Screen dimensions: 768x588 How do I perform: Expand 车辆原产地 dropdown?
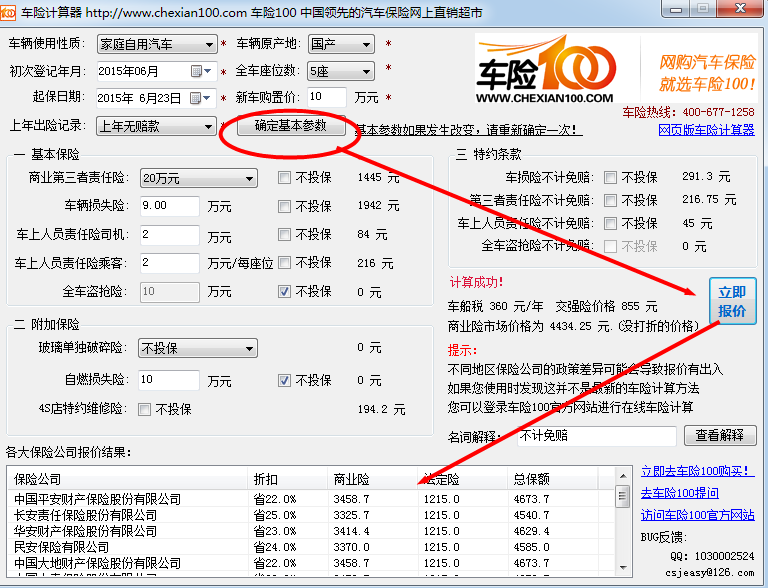coord(366,45)
